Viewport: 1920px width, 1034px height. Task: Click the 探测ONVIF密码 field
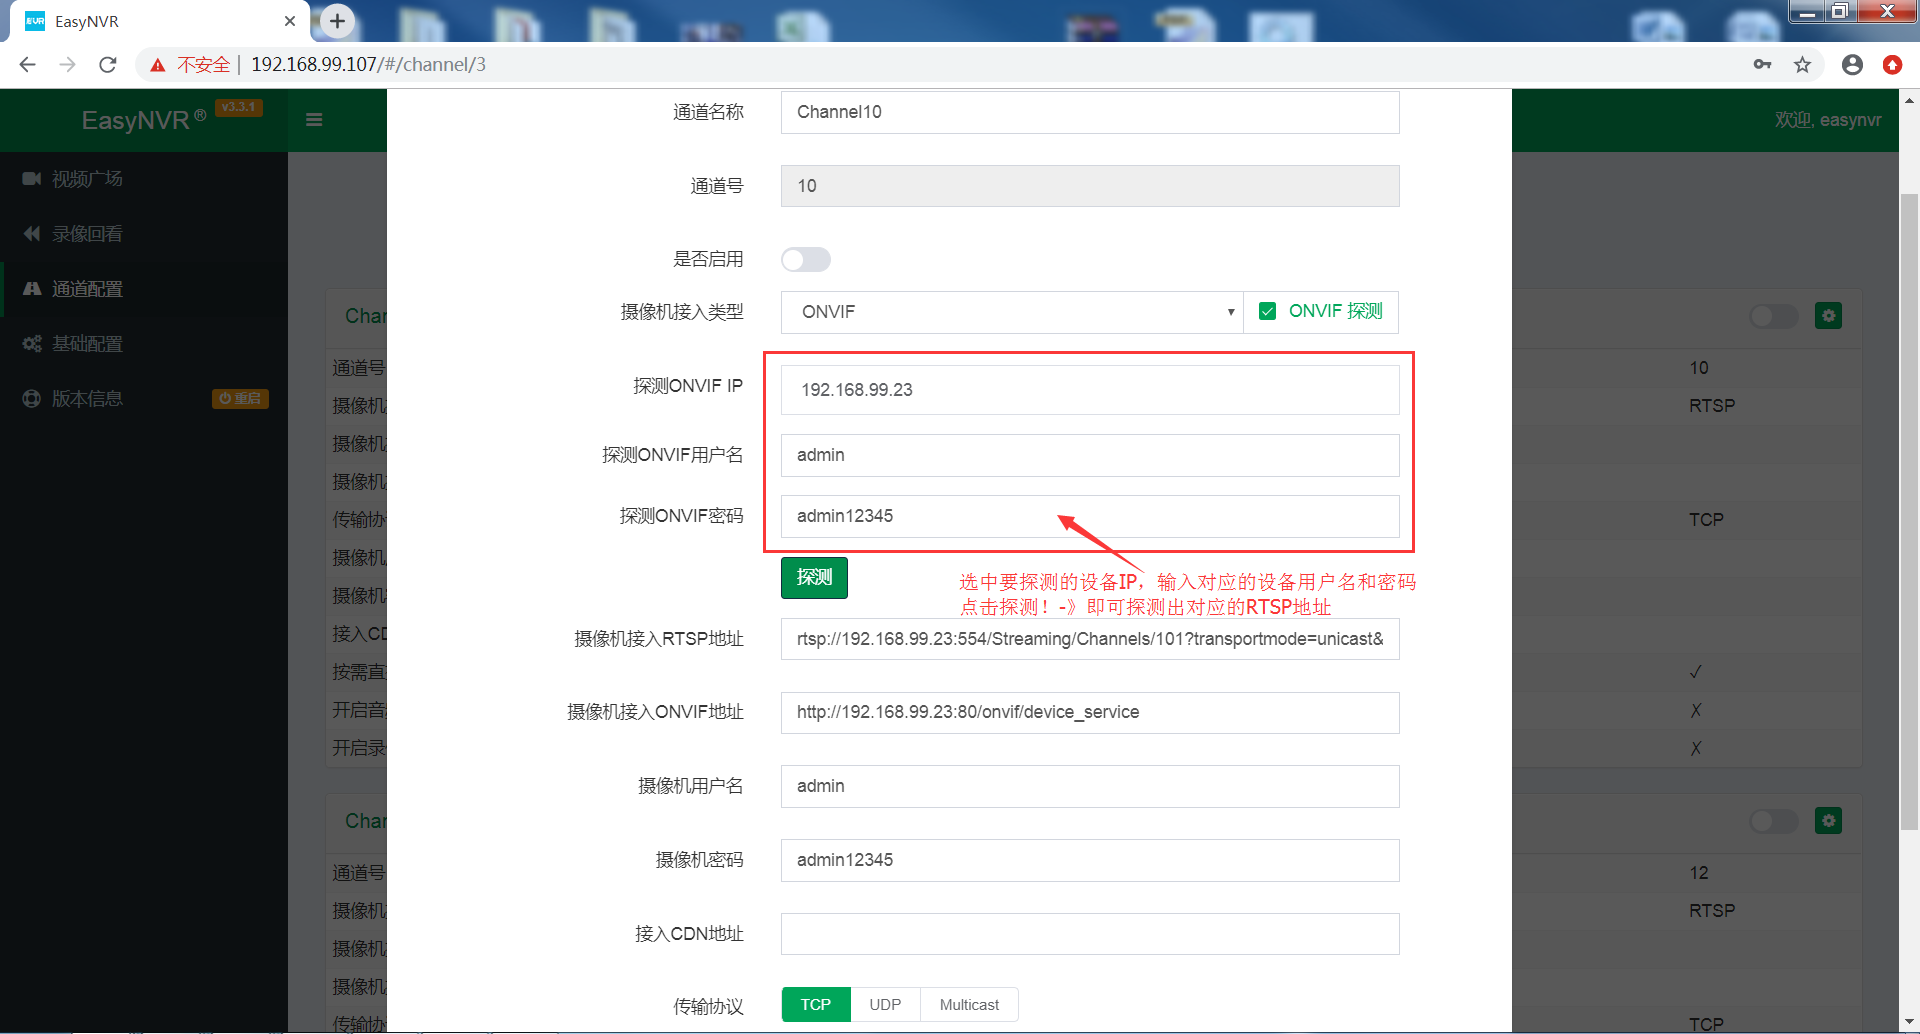[1090, 516]
